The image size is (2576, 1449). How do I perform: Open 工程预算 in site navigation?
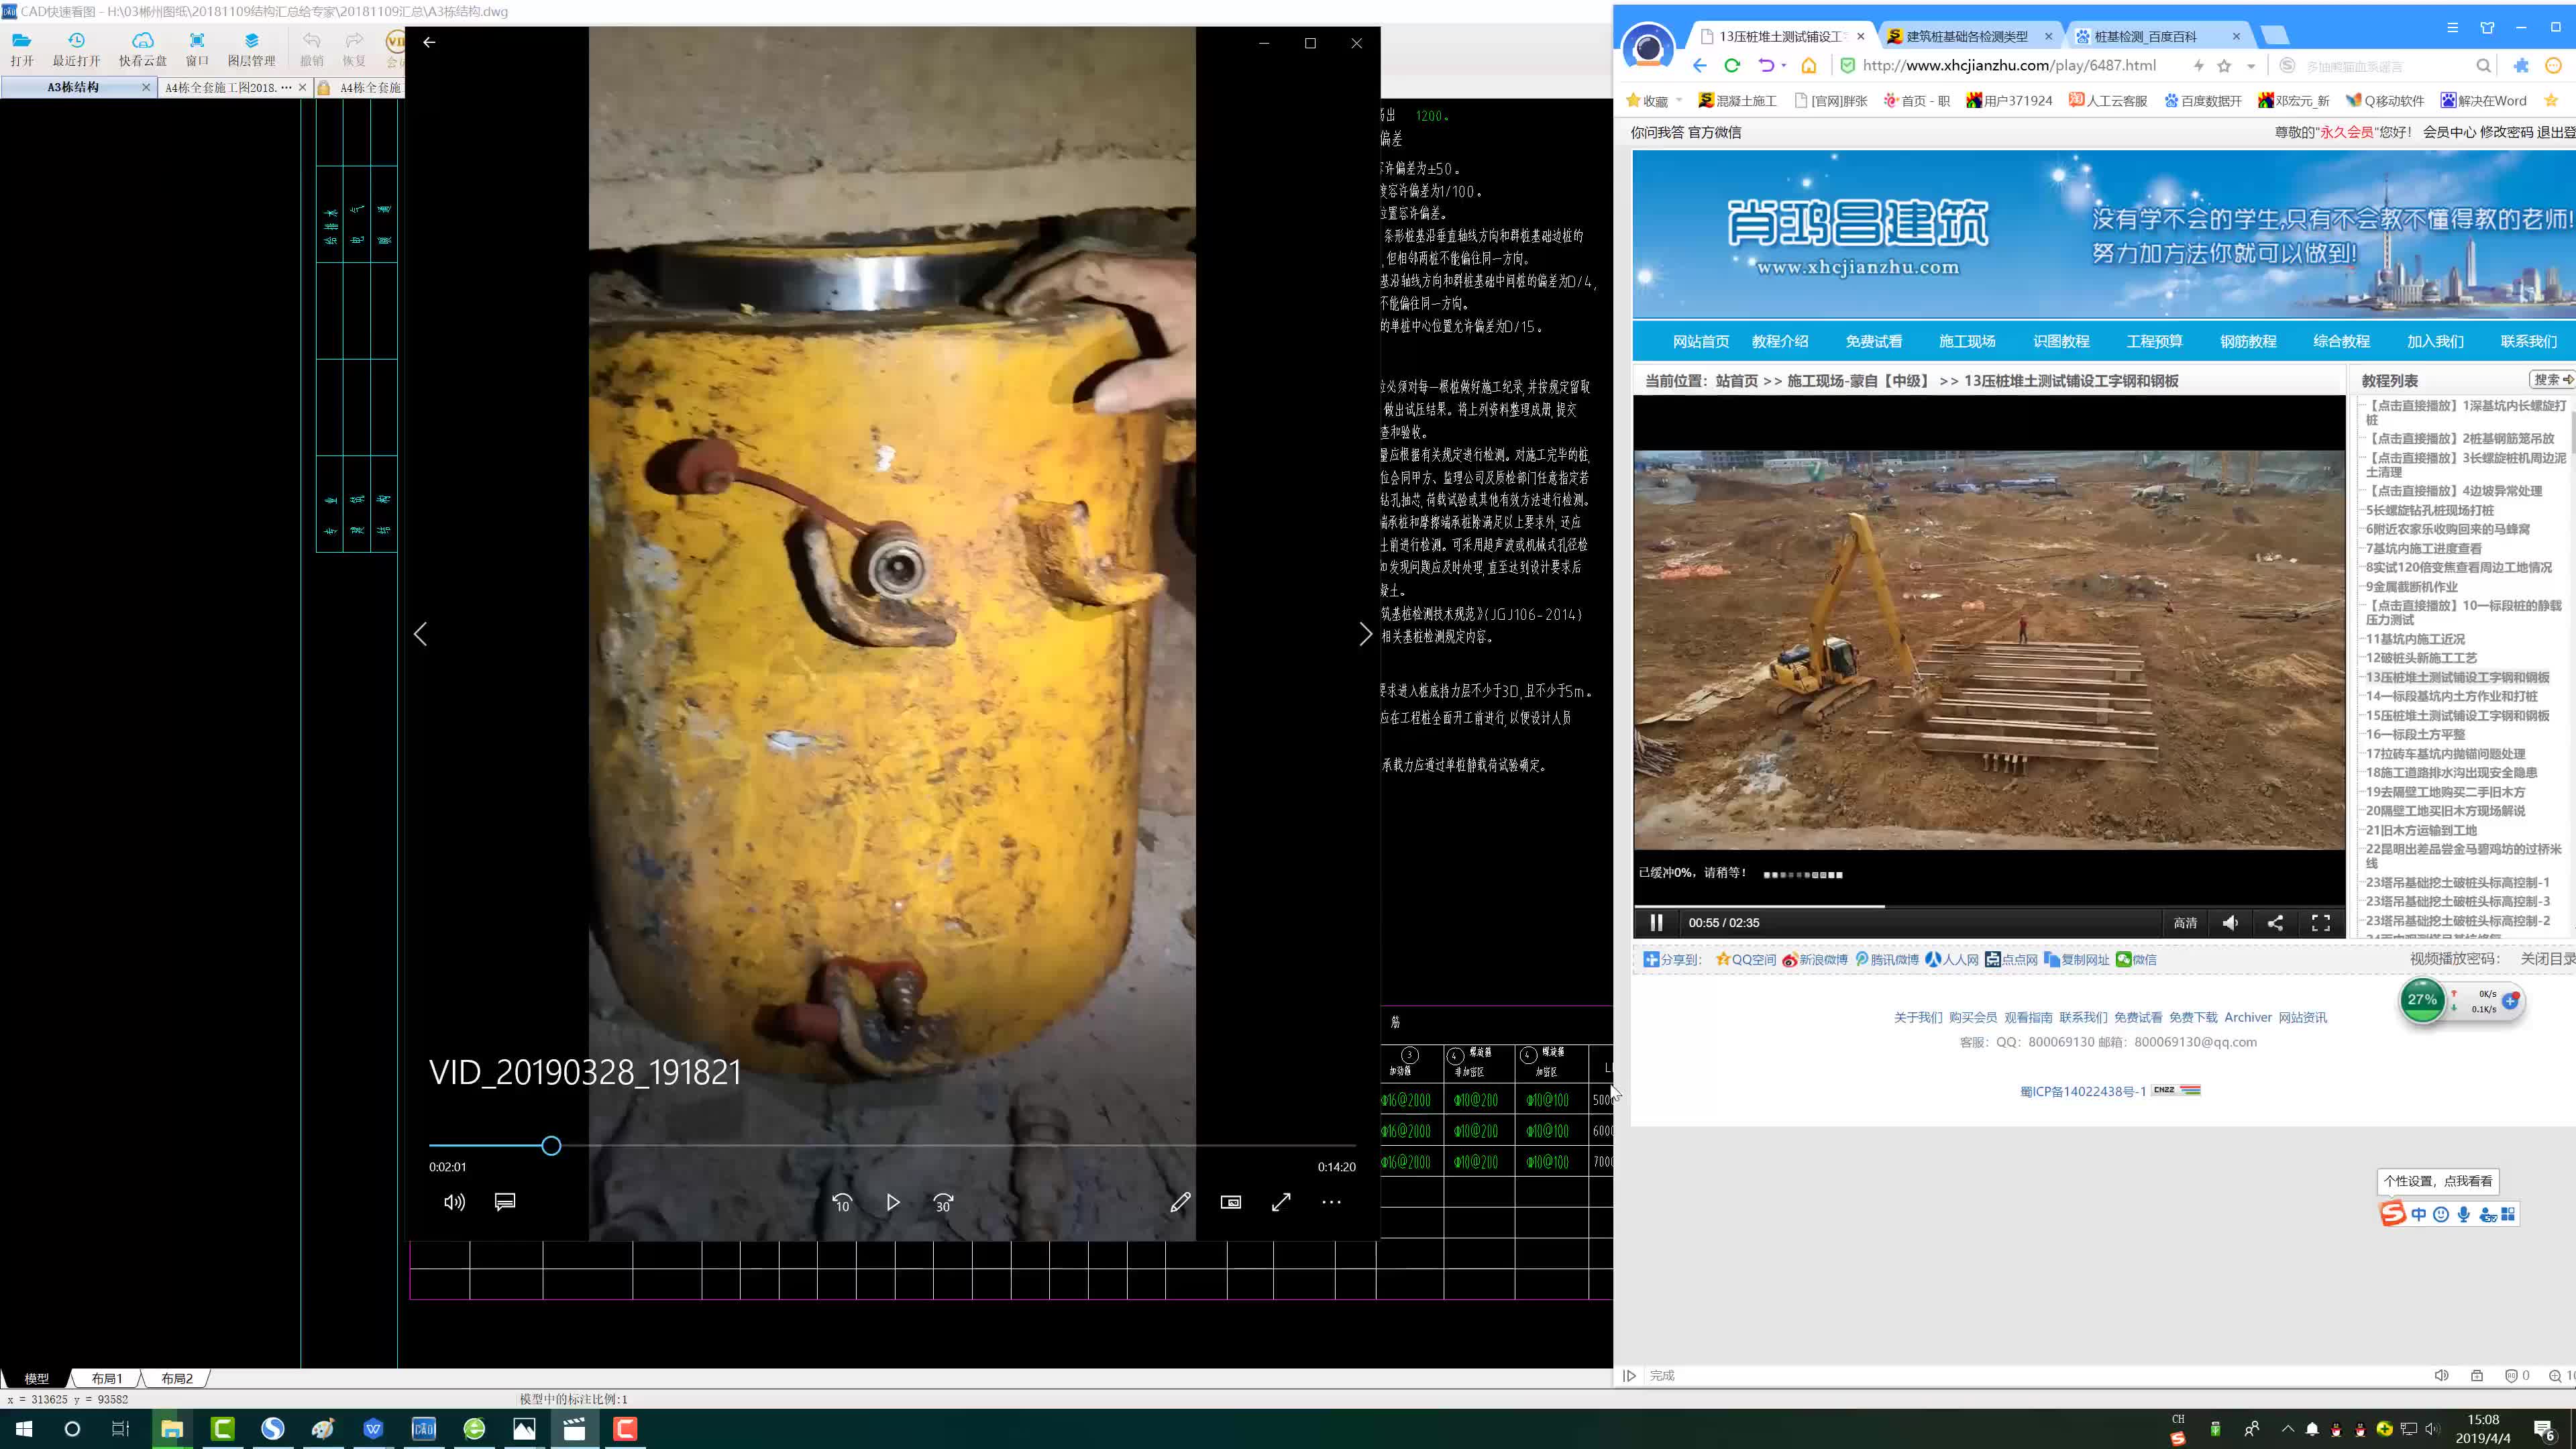[x=2154, y=341]
